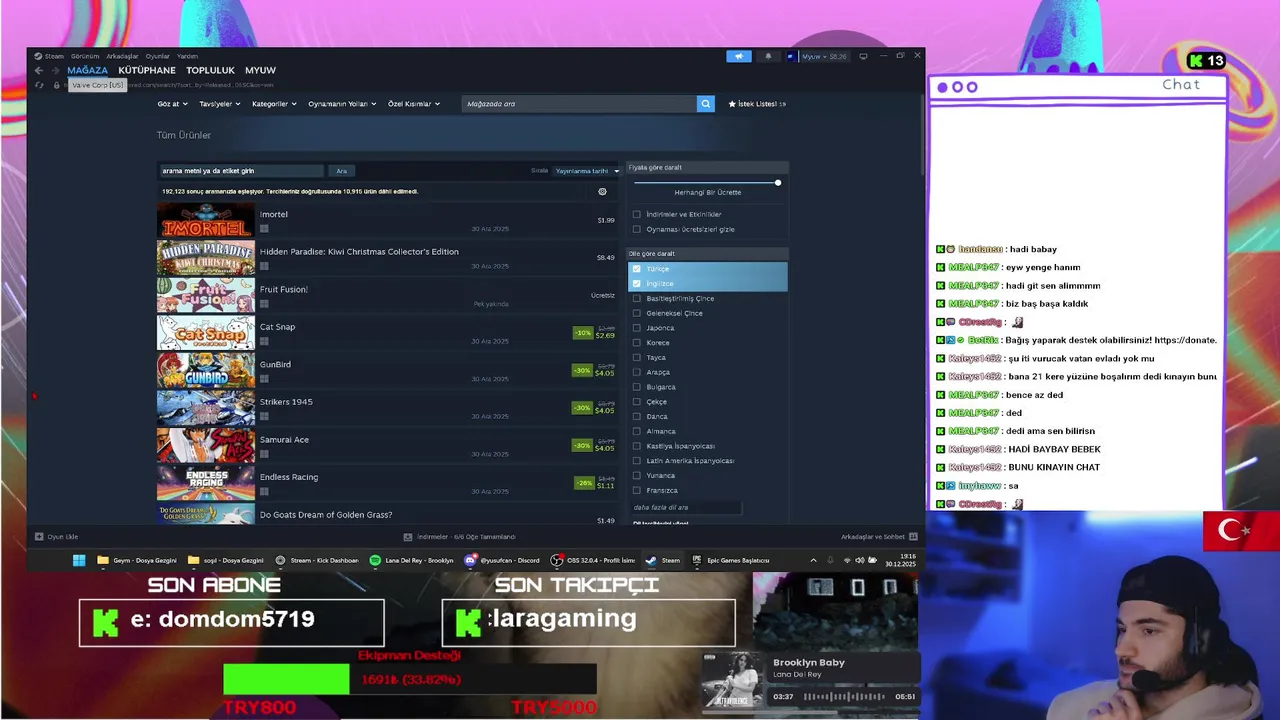This screenshot has height=720, width=1280.
Task: Open Hidden Paradise Kiwi Christmas title
Action: pos(359,252)
